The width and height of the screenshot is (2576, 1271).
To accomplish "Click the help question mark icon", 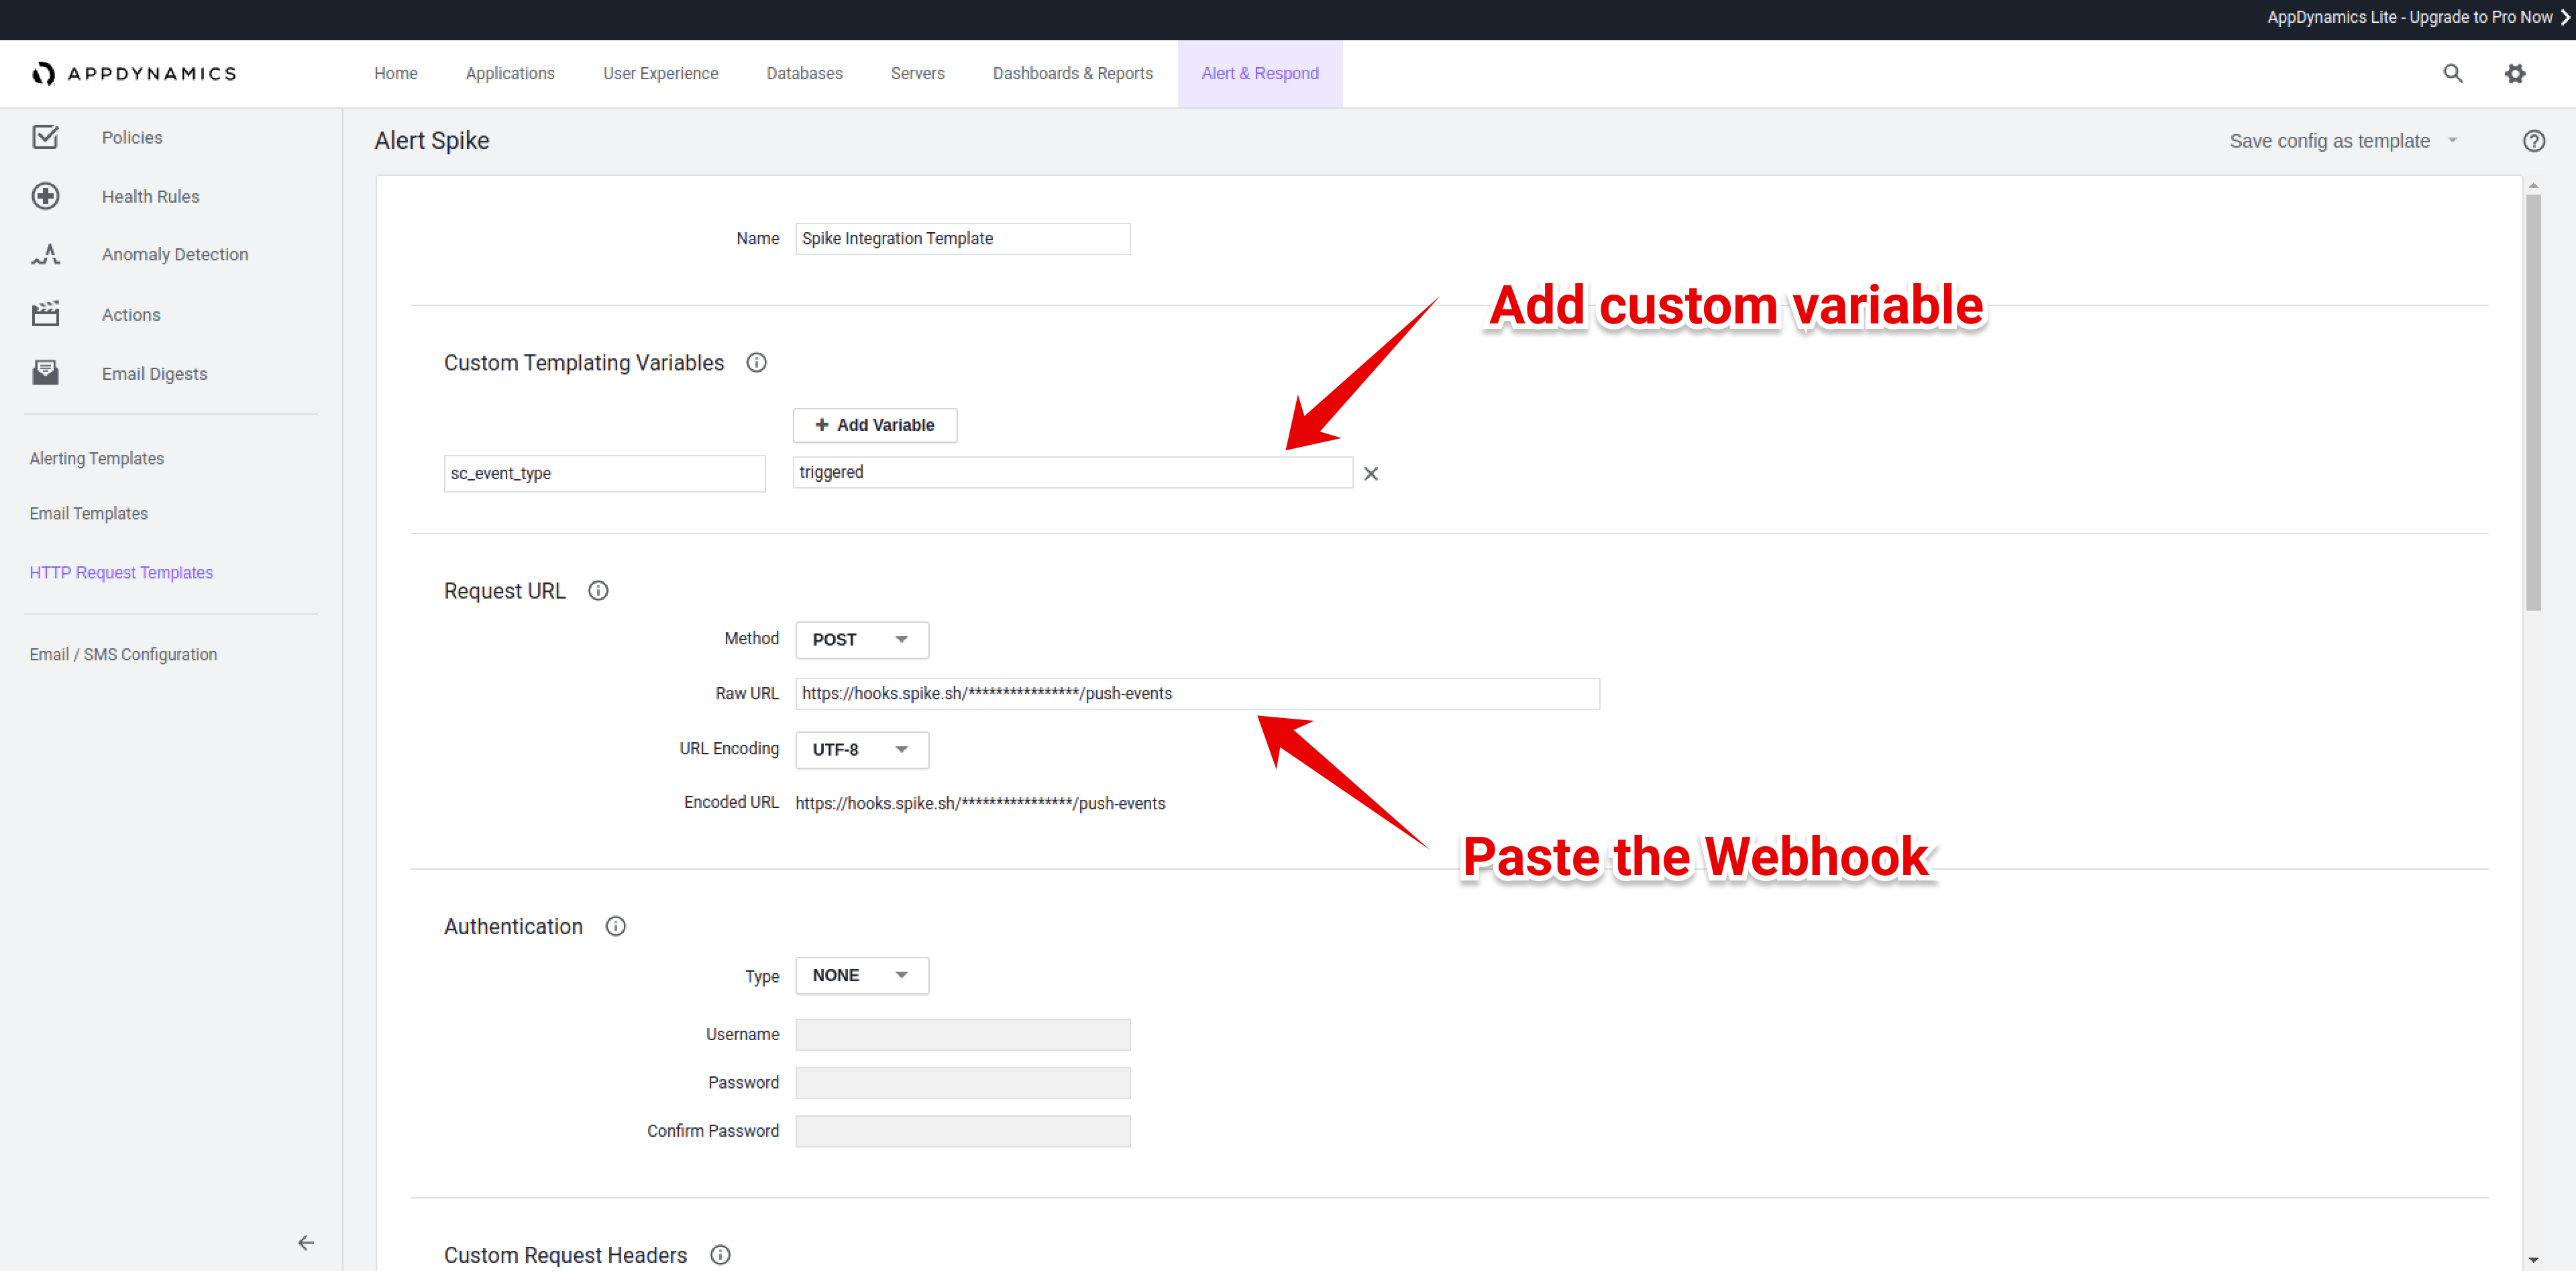I will (x=2534, y=141).
